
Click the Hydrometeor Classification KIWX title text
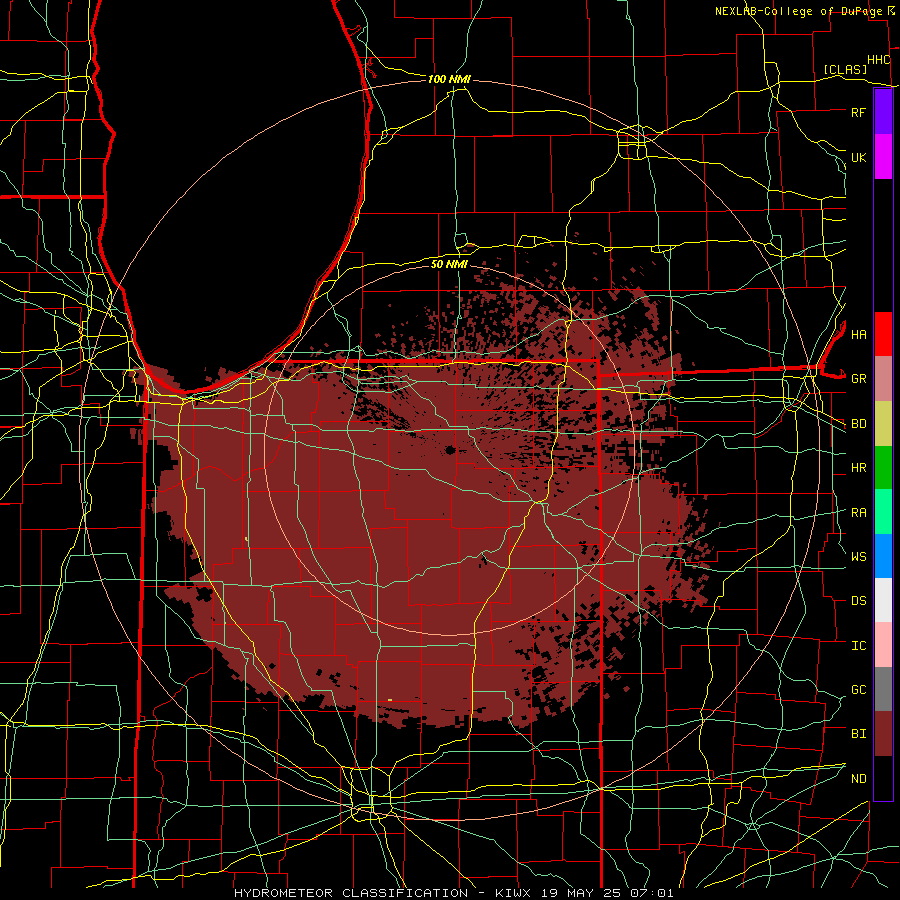click(453, 893)
